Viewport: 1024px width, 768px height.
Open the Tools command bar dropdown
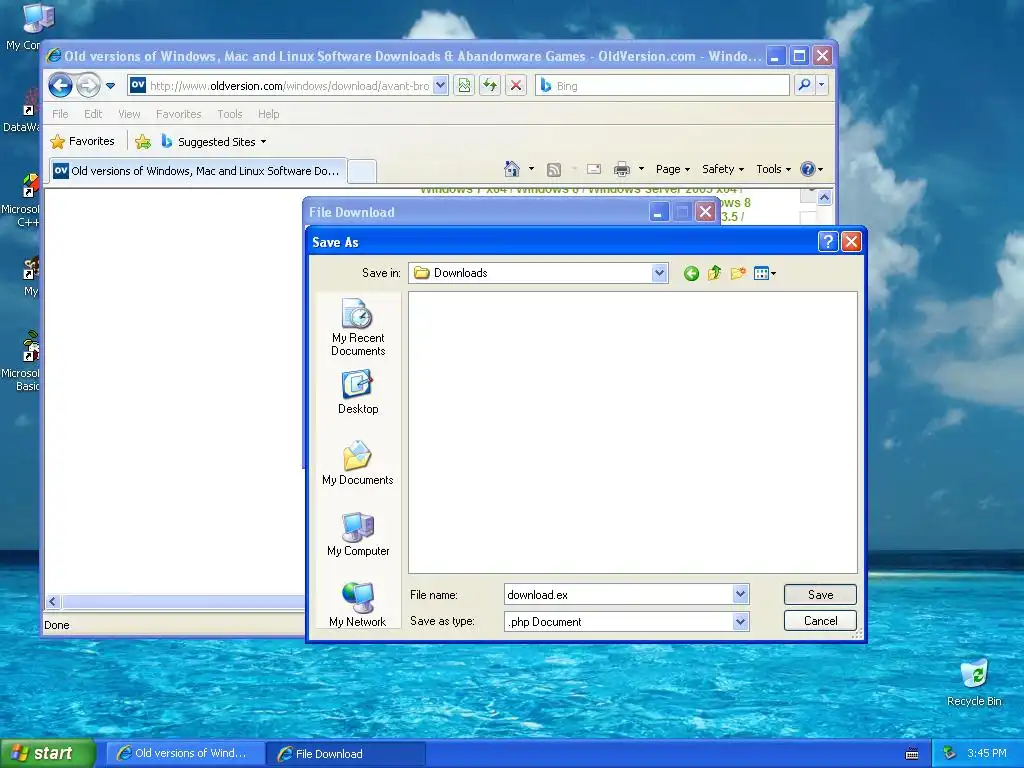click(x=773, y=169)
